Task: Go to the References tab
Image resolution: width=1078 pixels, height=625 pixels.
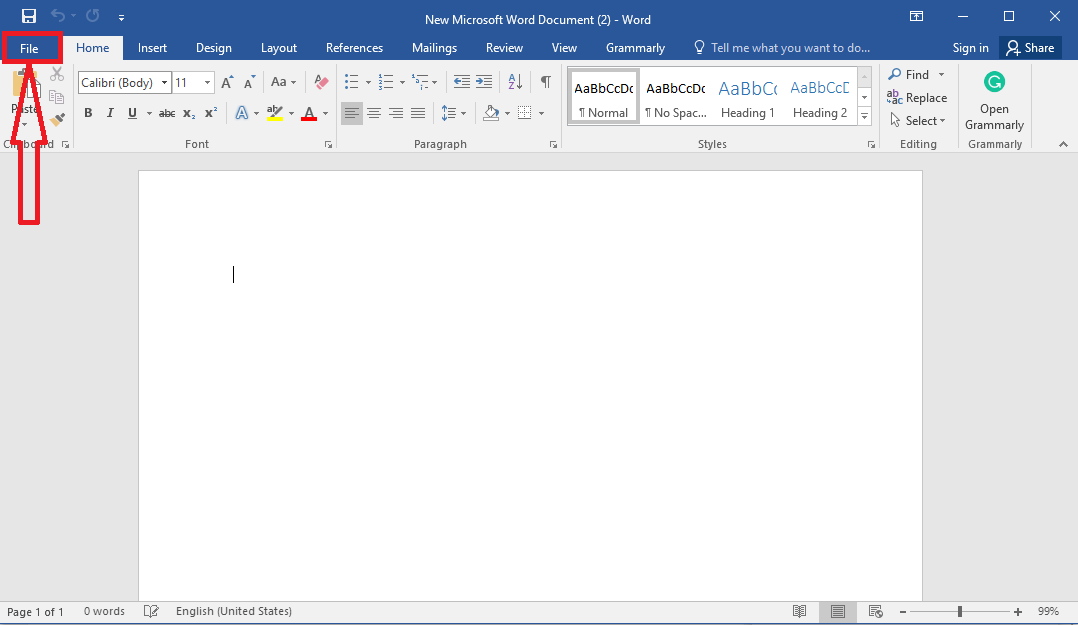Action: pyautogui.click(x=354, y=47)
